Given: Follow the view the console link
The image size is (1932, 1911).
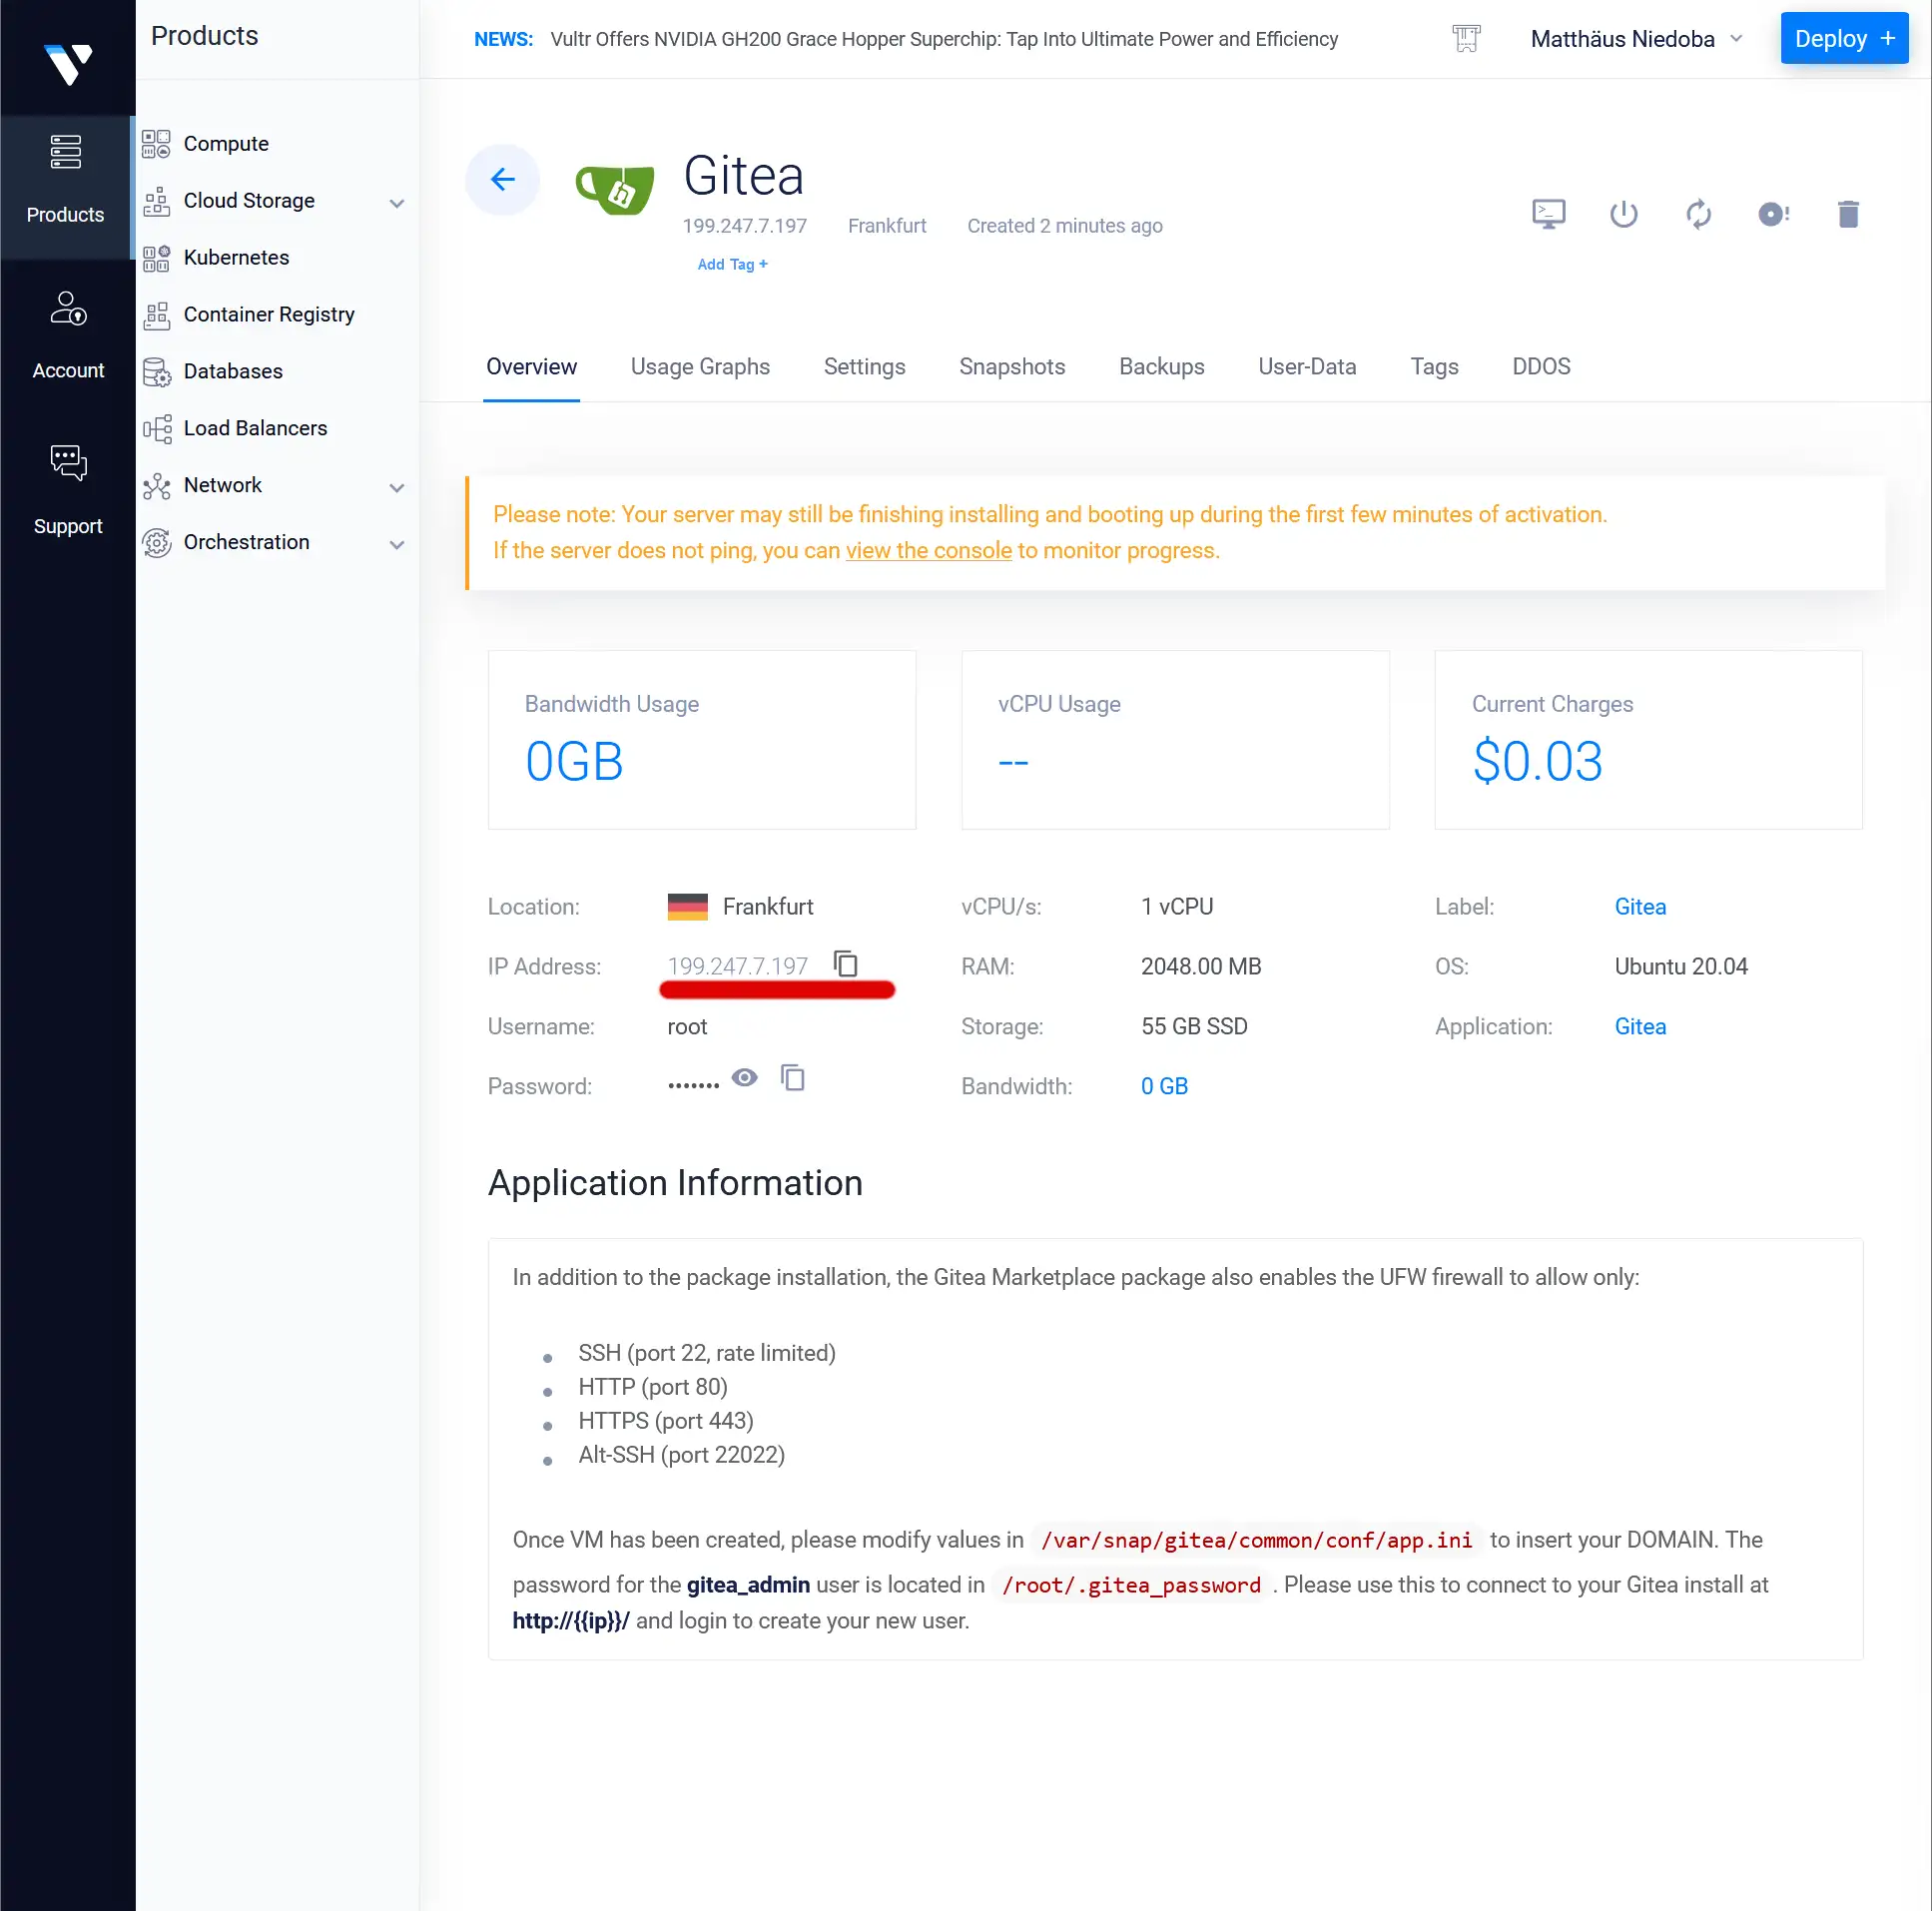Looking at the screenshot, I should [928, 550].
